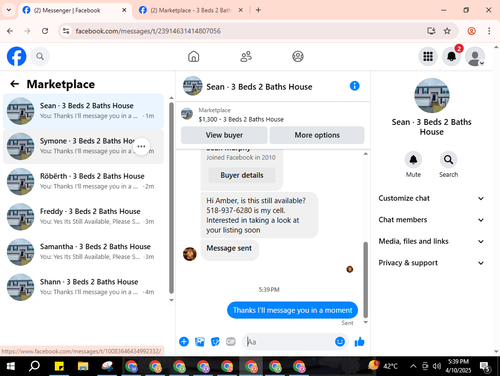Image resolution: width=500 pixels, height=376 pixels.
Task: Close the Marketplace browser tab
Action: [x=240, y=10]
